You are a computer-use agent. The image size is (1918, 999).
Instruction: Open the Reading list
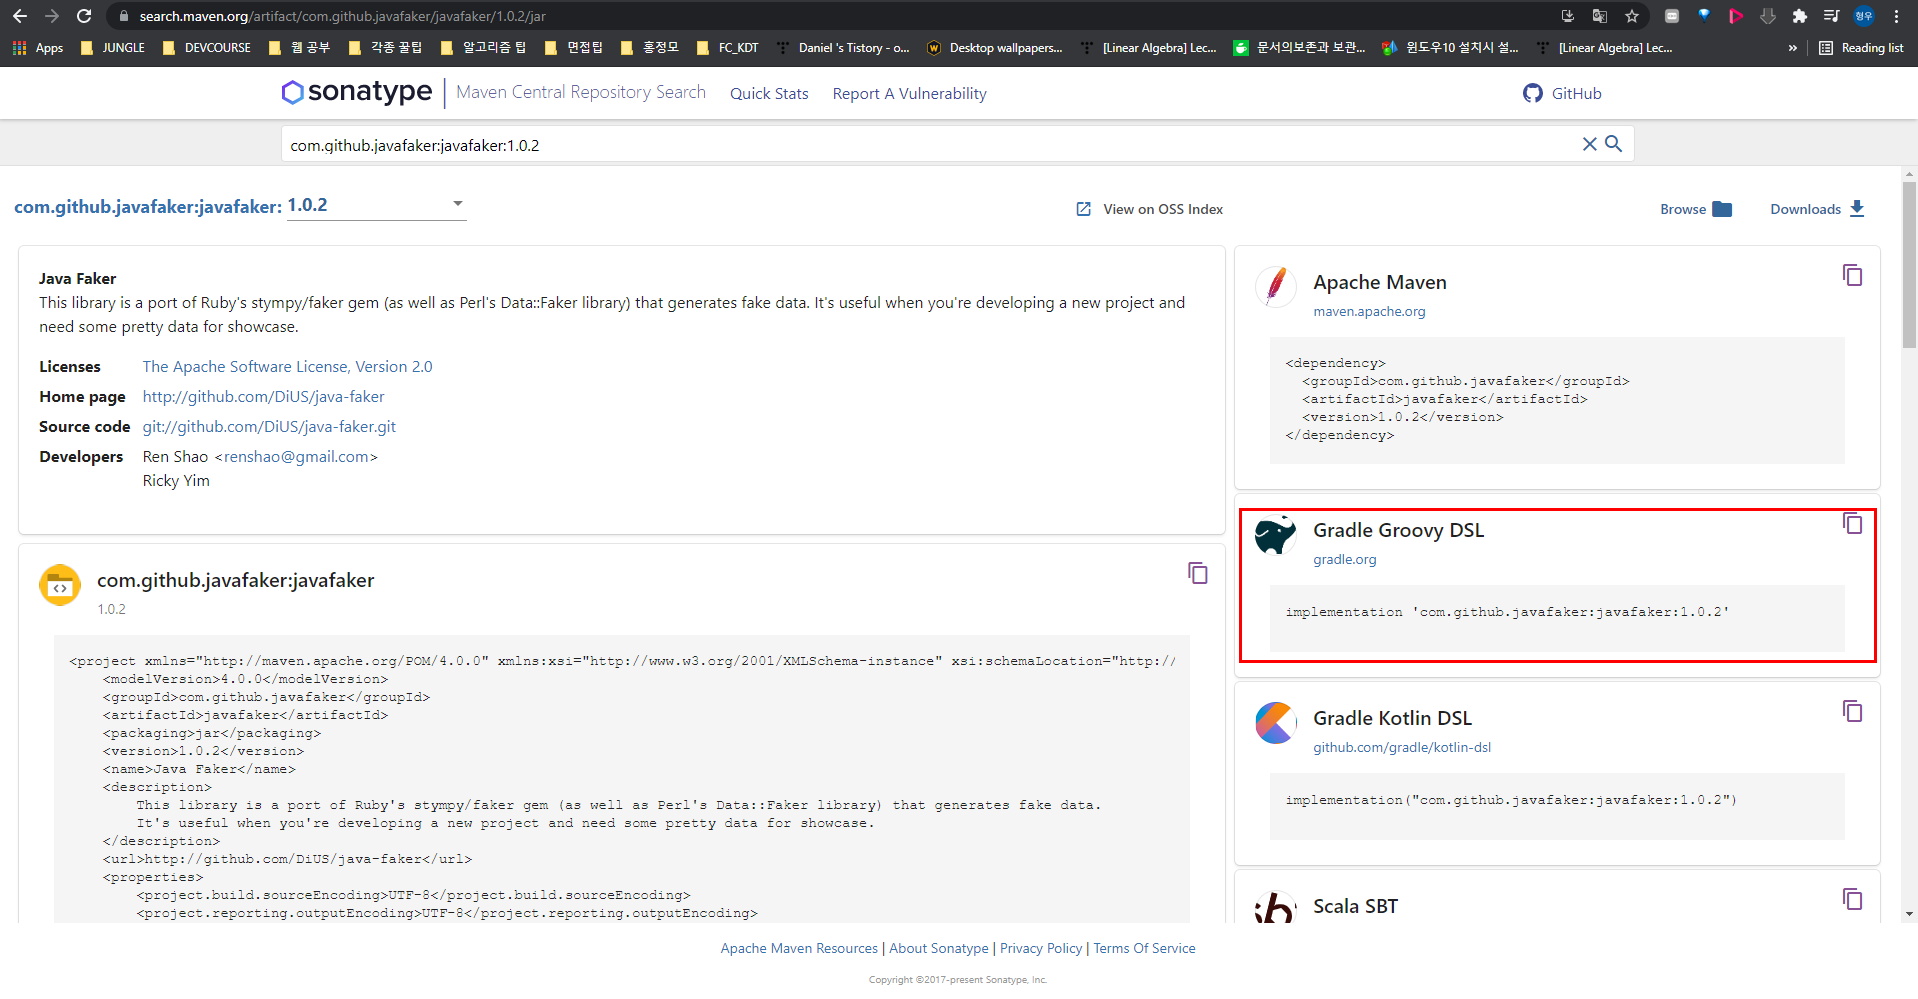point(1861,48)
